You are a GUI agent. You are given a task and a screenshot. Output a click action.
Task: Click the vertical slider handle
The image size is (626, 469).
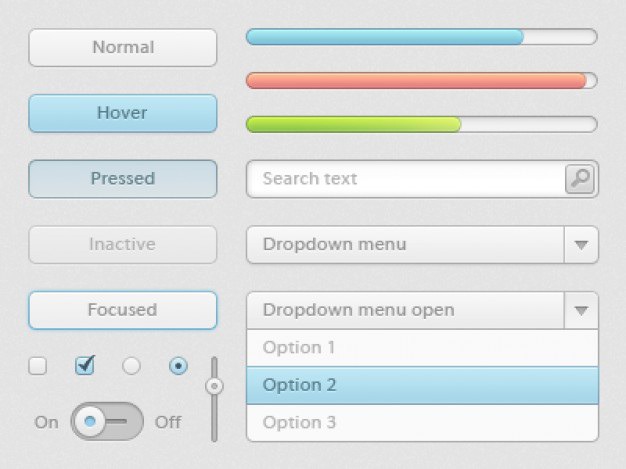(214, 386)
